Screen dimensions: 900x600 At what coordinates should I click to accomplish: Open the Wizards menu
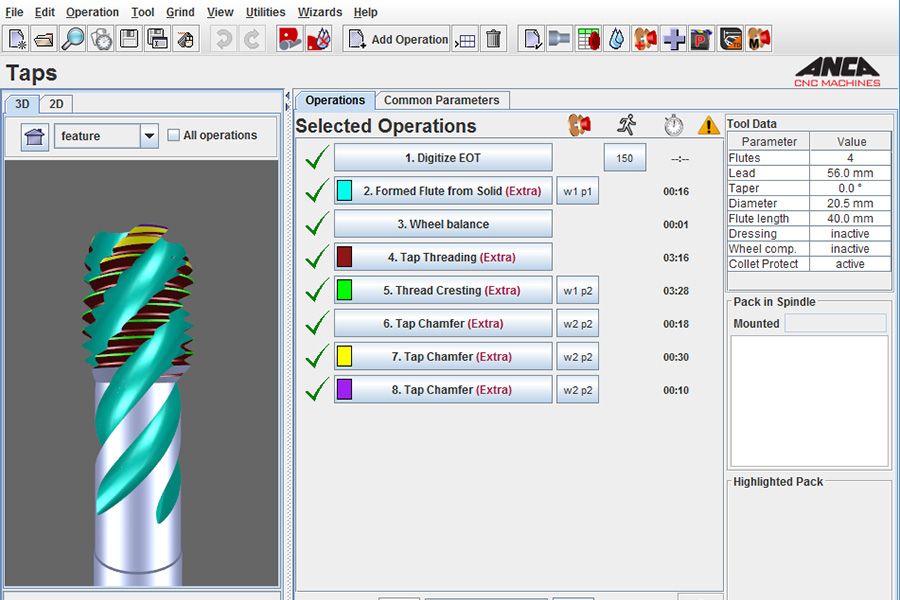pyautogui.click(x=319, y=12)
